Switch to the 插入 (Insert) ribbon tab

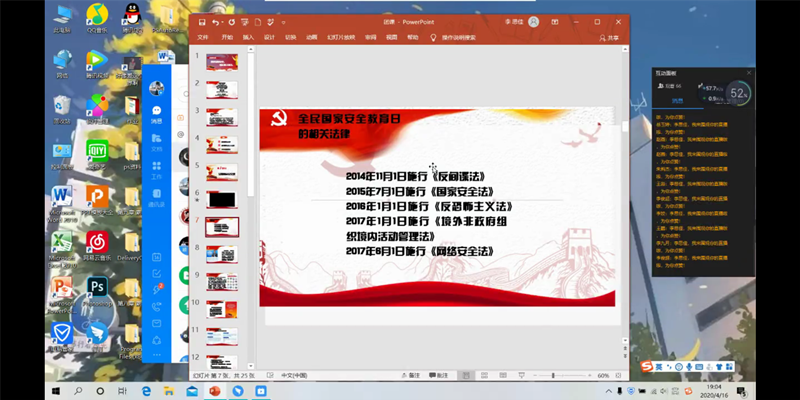tap(247, 37)
